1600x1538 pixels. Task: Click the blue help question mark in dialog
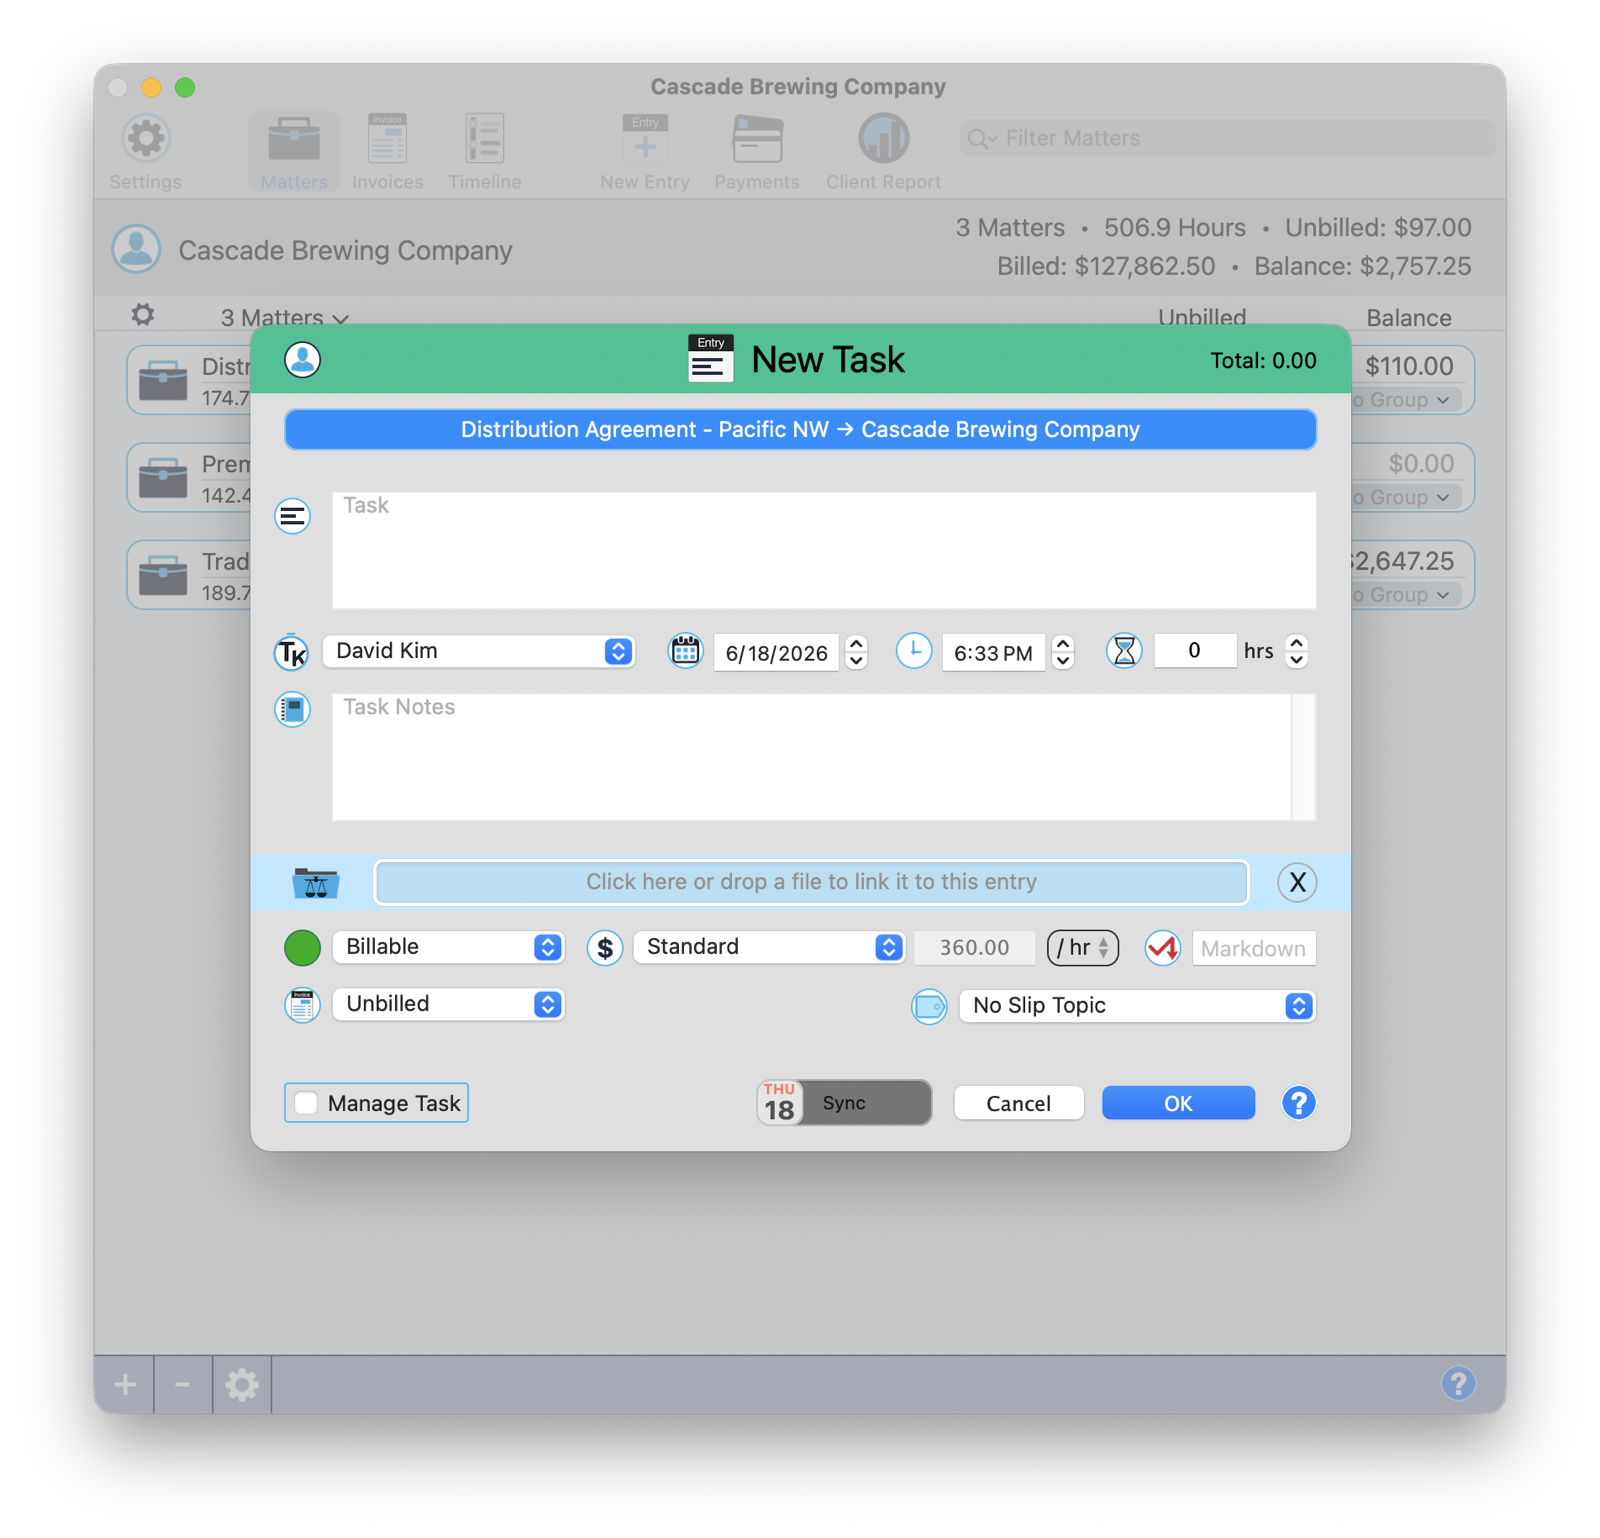1298,1103
